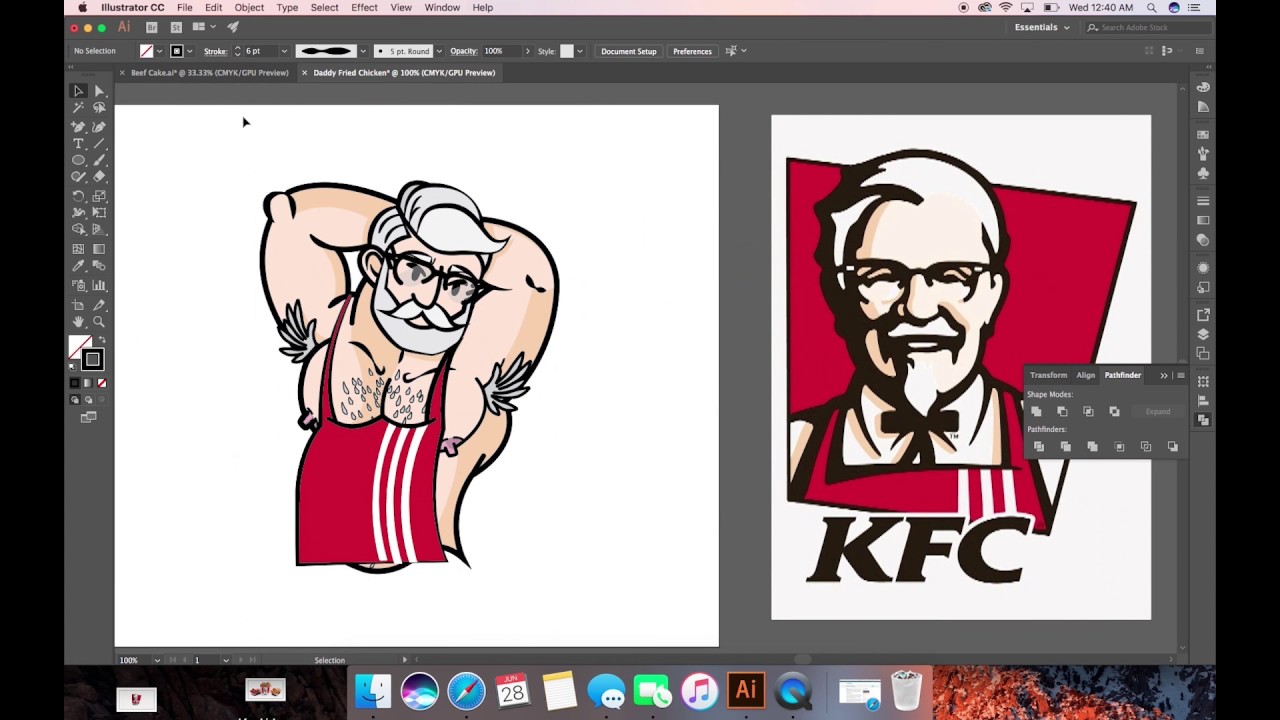Expand the Opacity 100% arrow

click(528, 51)
